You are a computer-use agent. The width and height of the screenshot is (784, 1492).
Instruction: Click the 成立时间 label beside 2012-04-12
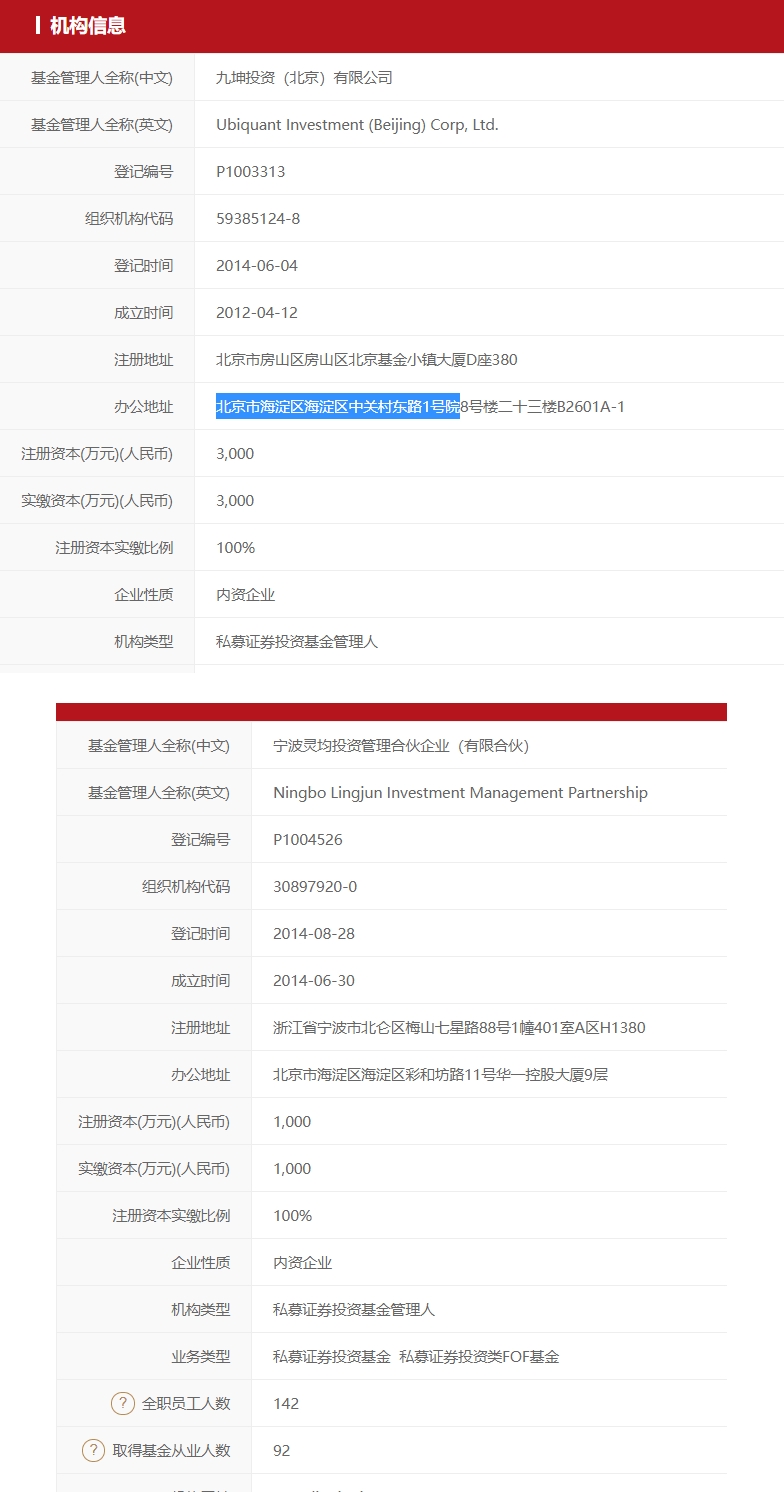click(x=143, y=312)
